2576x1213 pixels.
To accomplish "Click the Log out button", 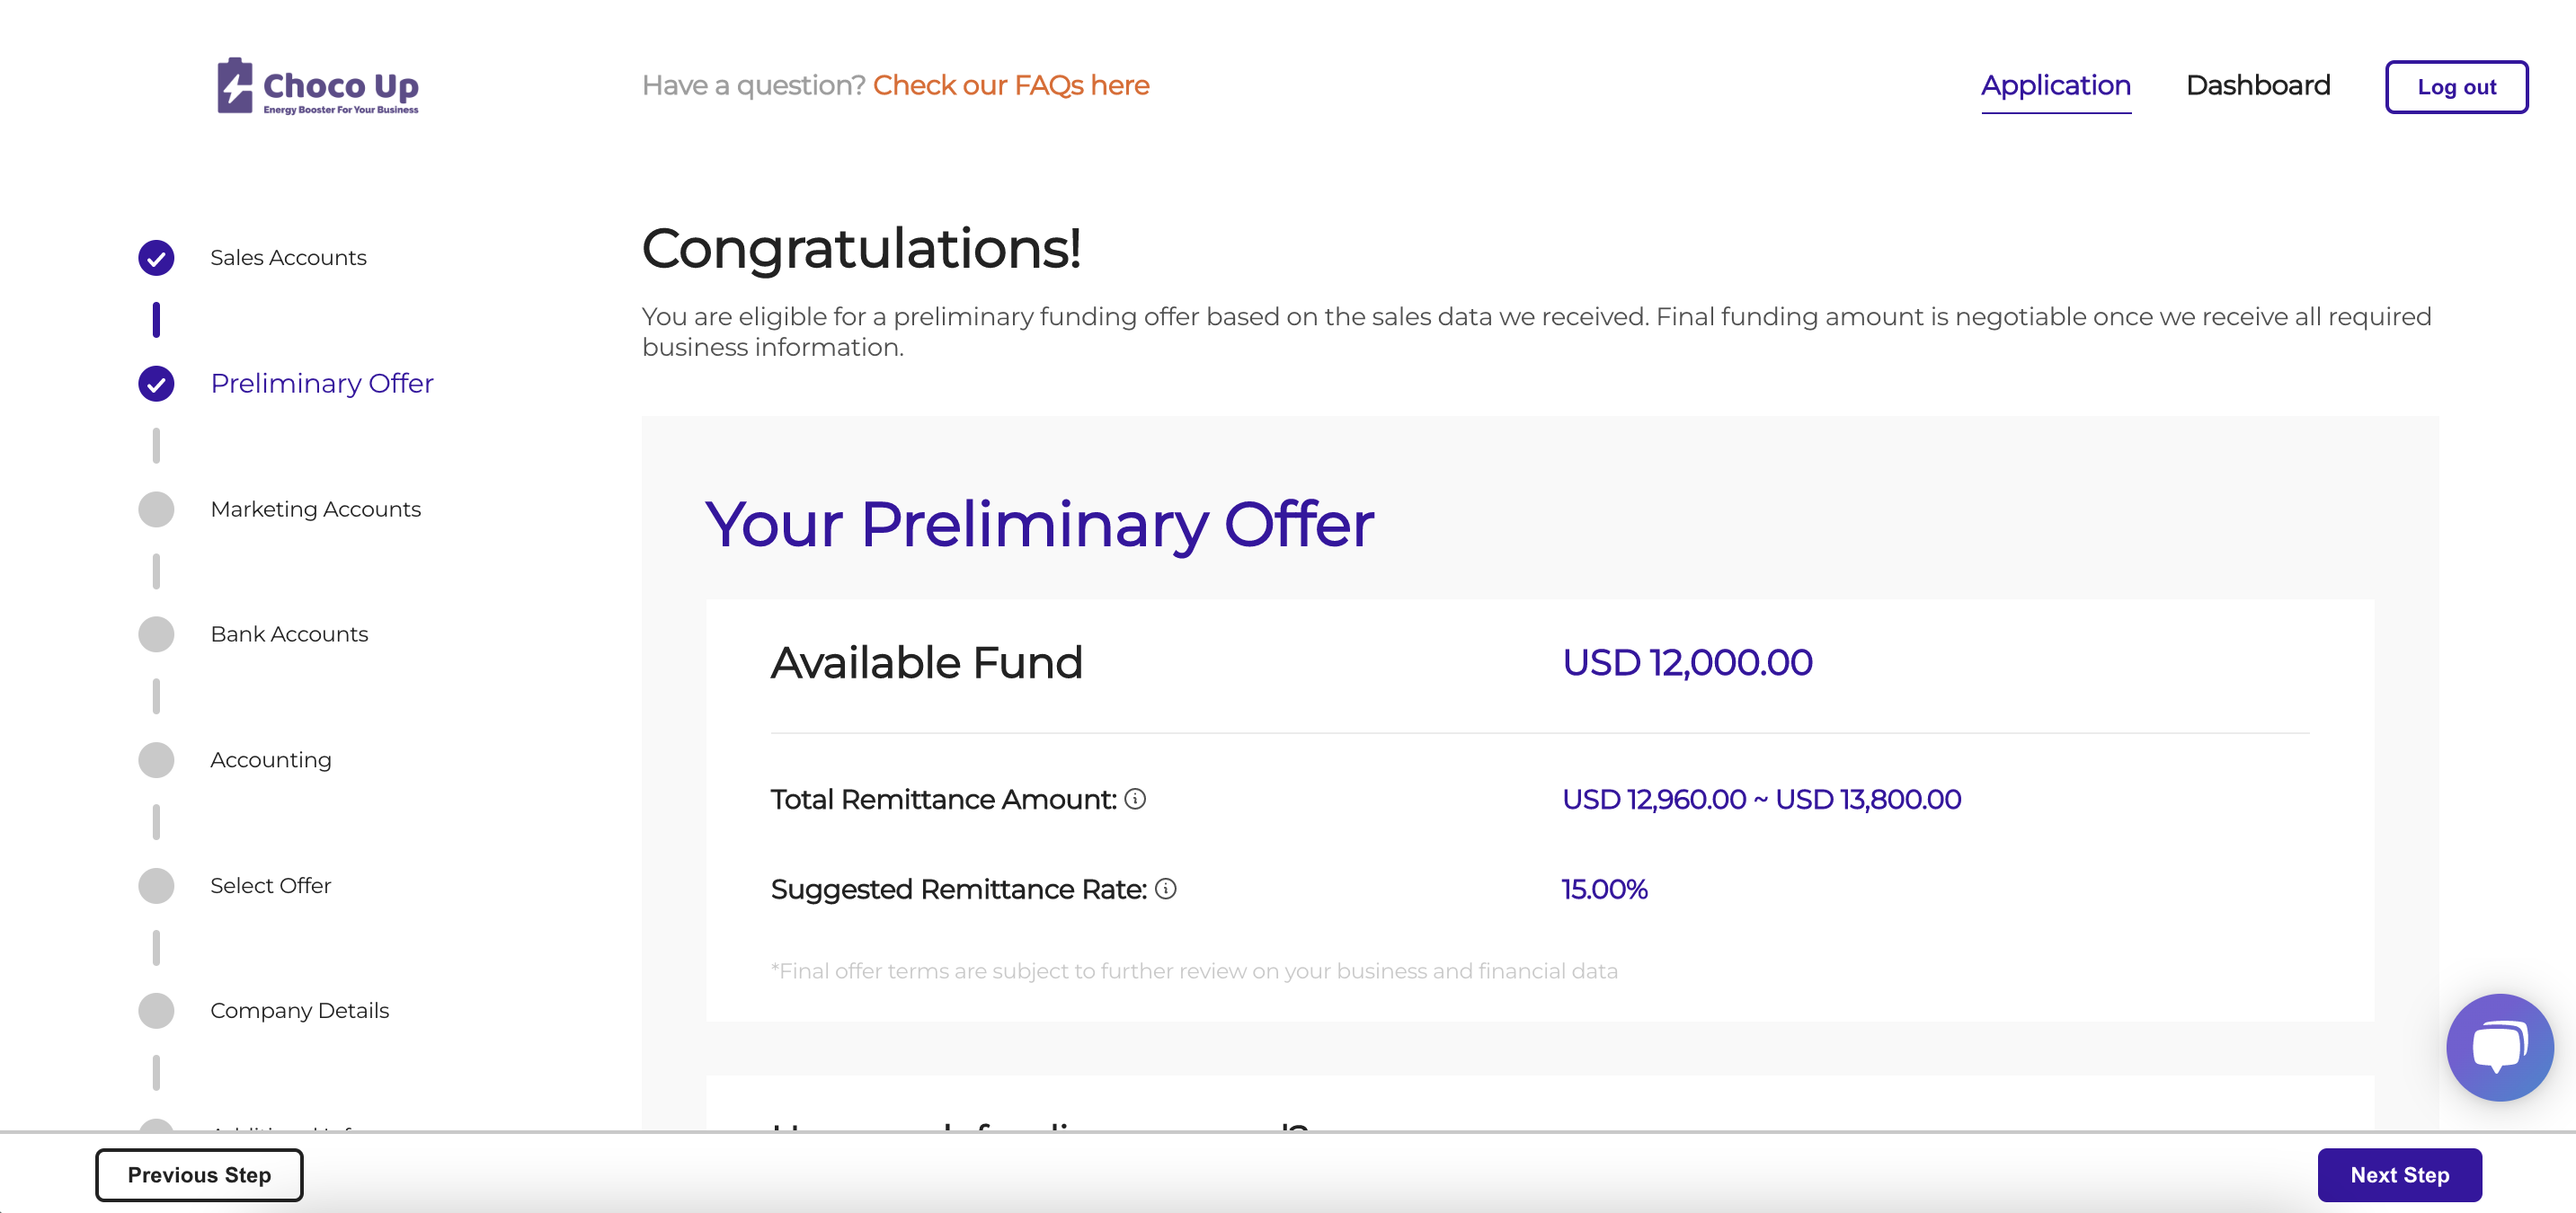I will (2456, 87).
